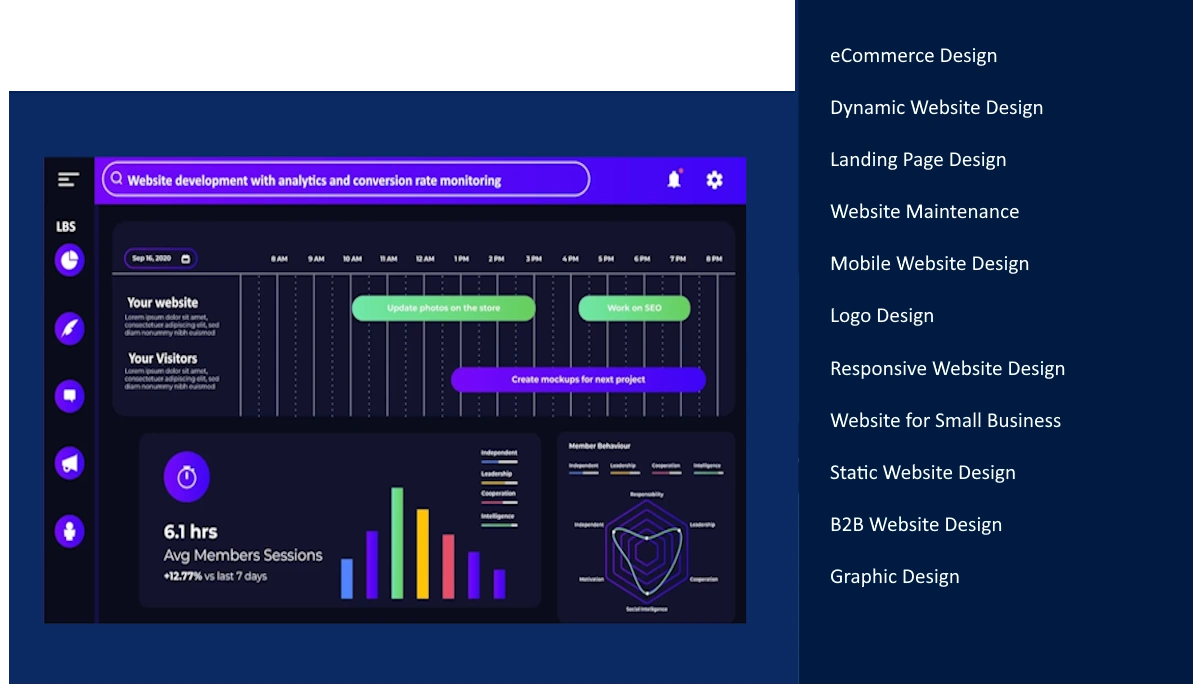Click the 'Work on SEO' task bar

[634, 308]
